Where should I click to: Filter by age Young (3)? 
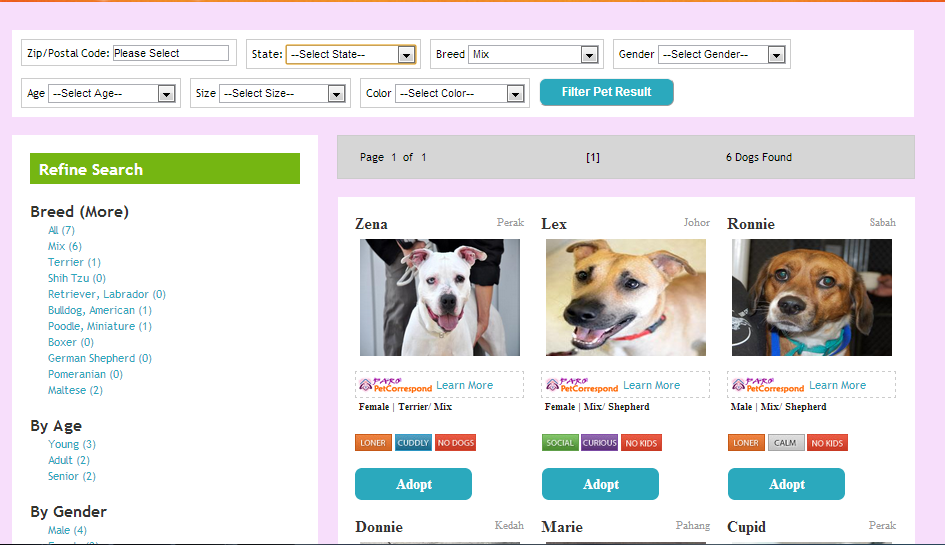coord(72,444)
